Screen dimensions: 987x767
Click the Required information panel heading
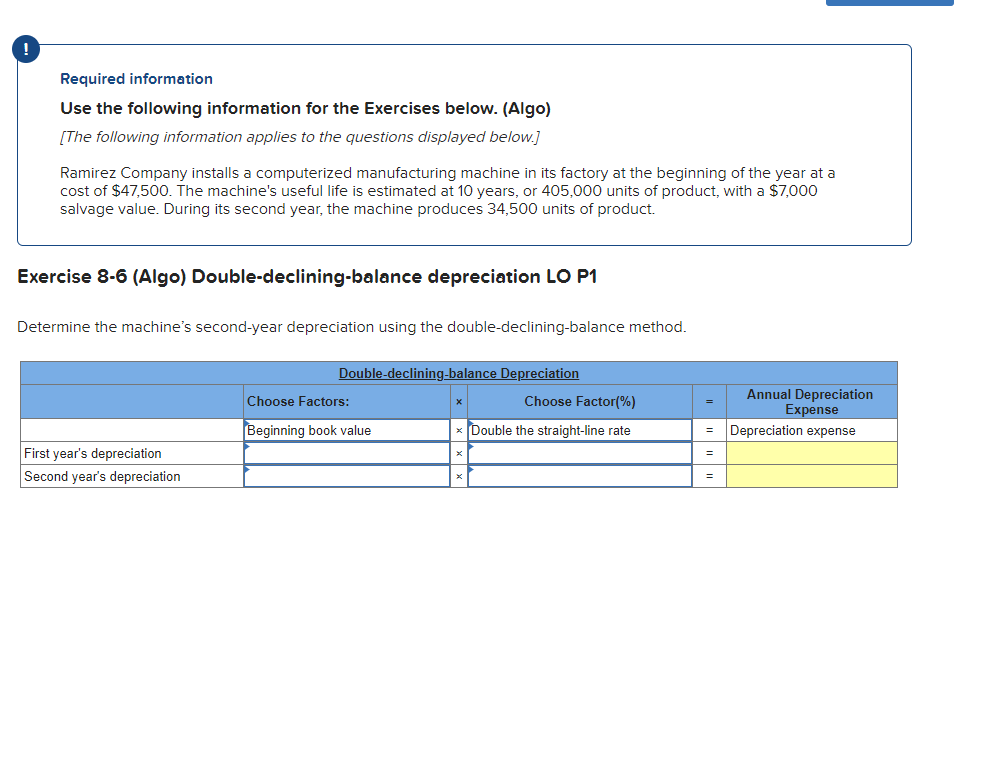136,79
